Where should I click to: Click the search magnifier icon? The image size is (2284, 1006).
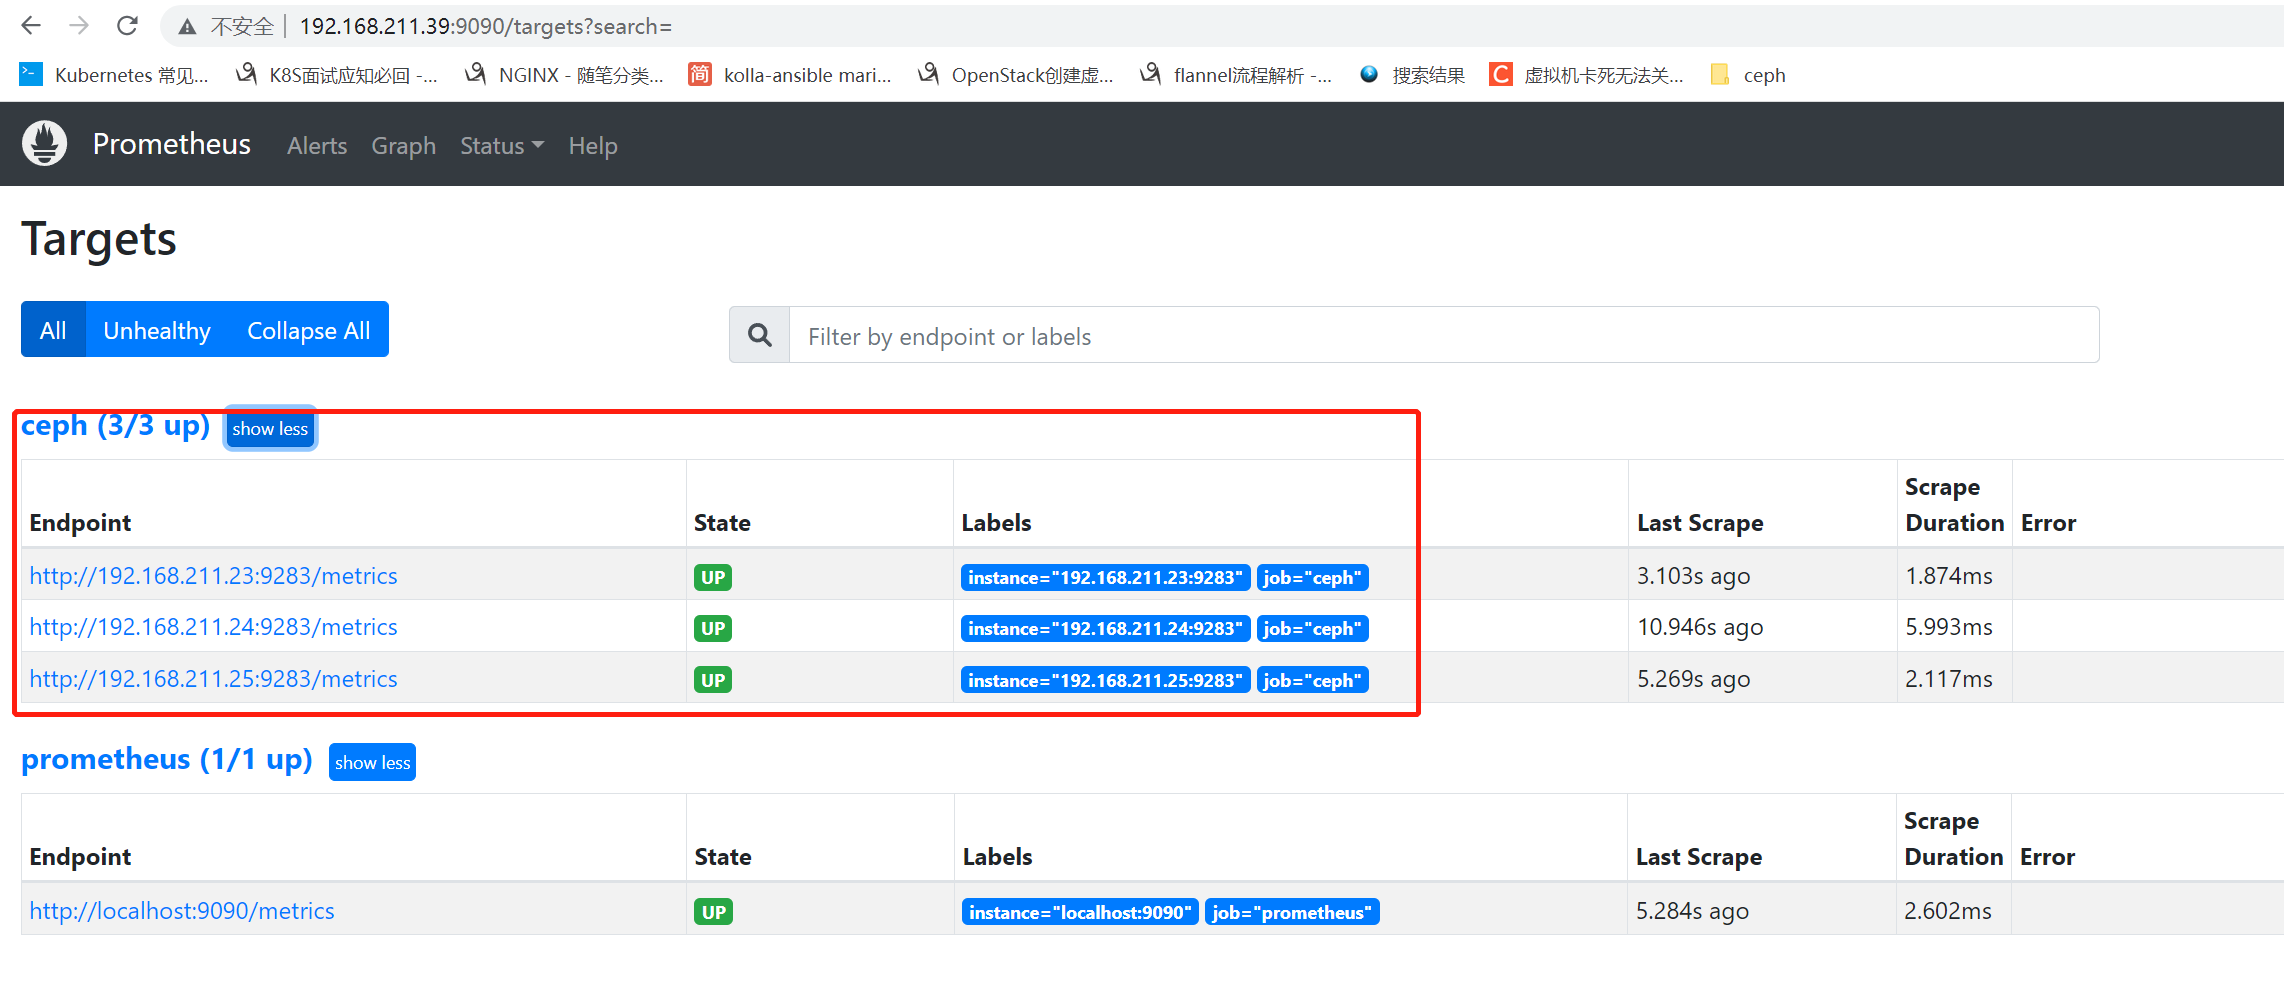(760, 335)
